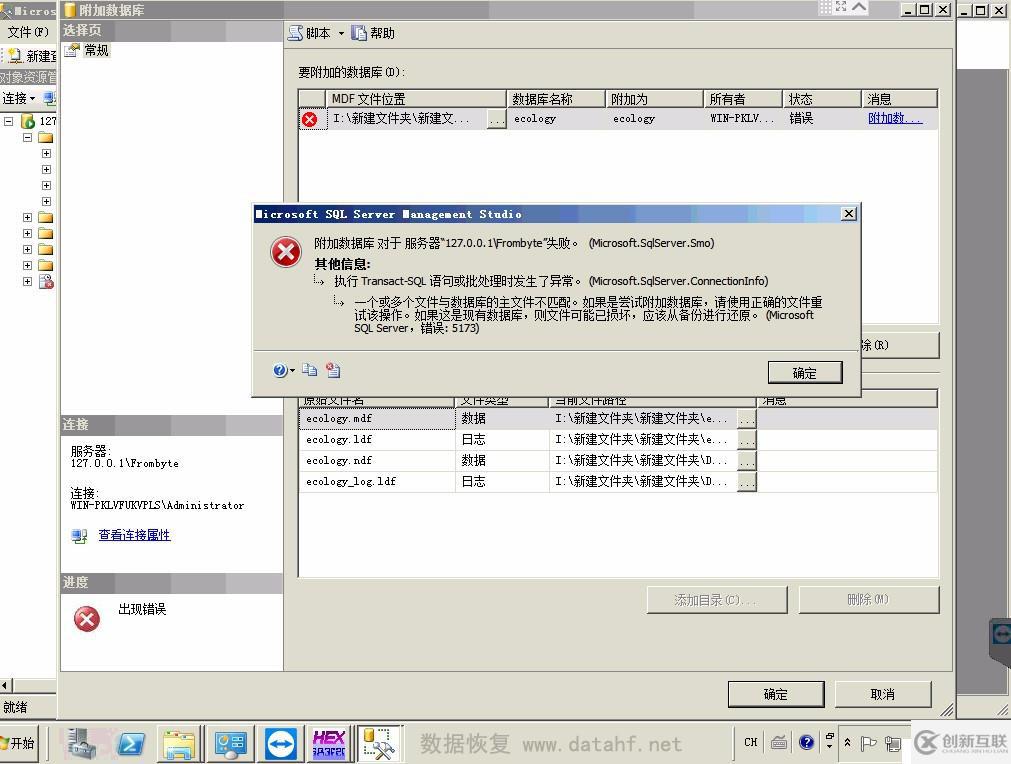Image resolution: width=1011 pixels, height=764 pixels.
Task: Close the SQL Server Management Studio error dialog
Action: [849, 213]
